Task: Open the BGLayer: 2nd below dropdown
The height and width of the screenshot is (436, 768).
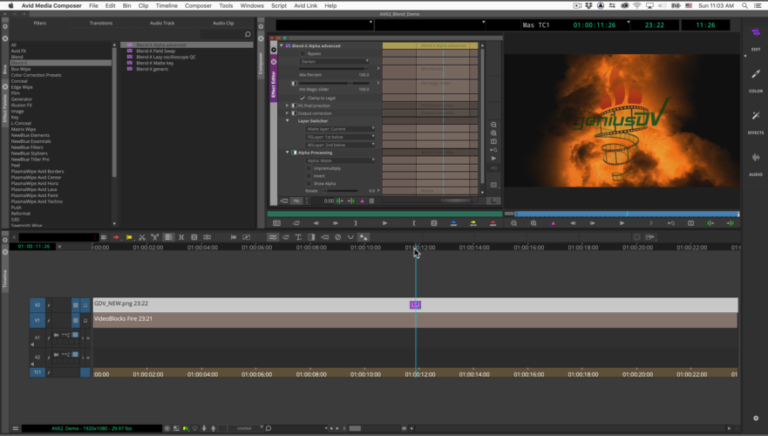Action: (x=340, y=145)
